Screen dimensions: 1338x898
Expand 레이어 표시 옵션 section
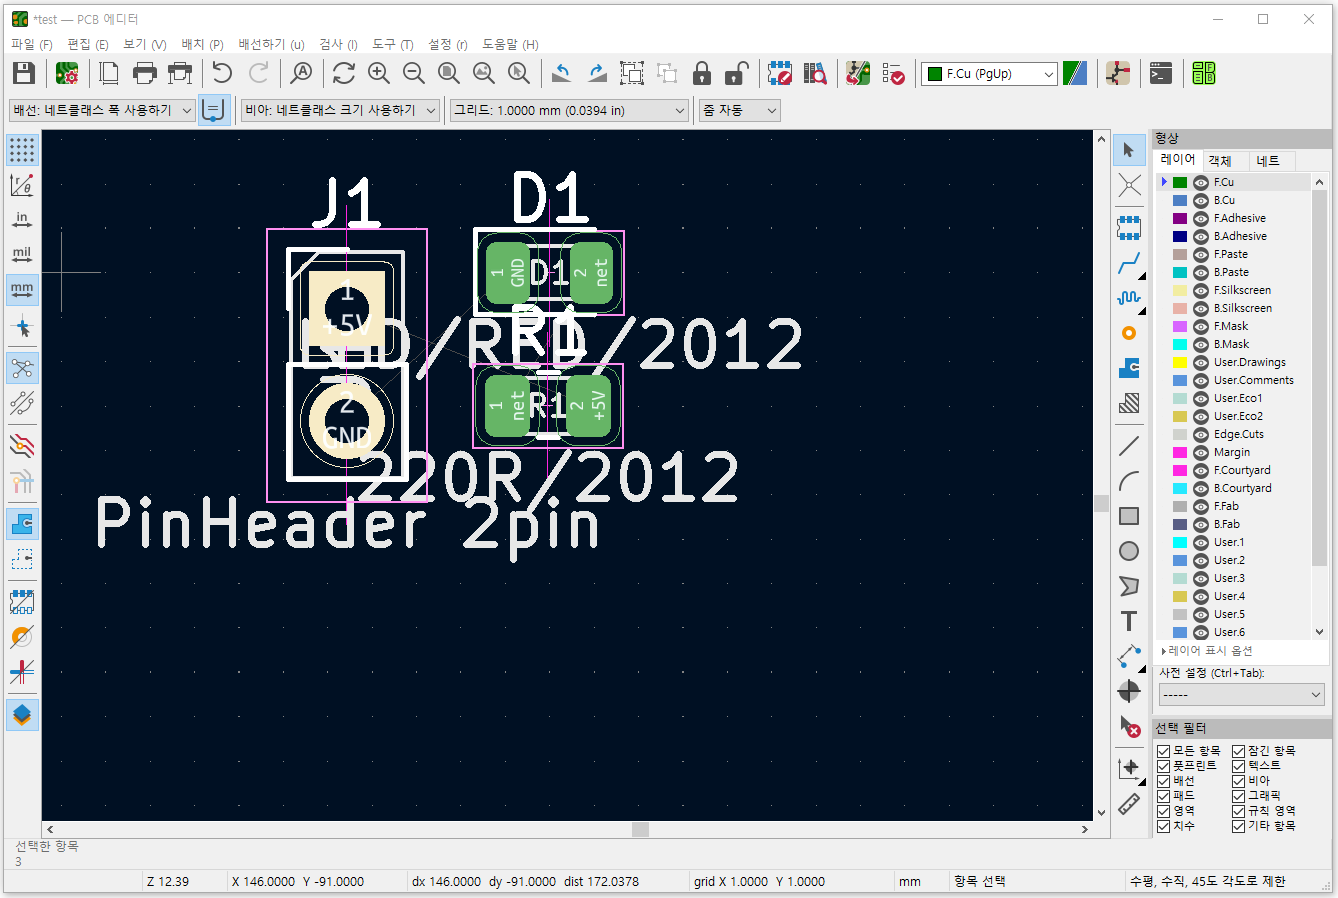(x=1206, y=651)
